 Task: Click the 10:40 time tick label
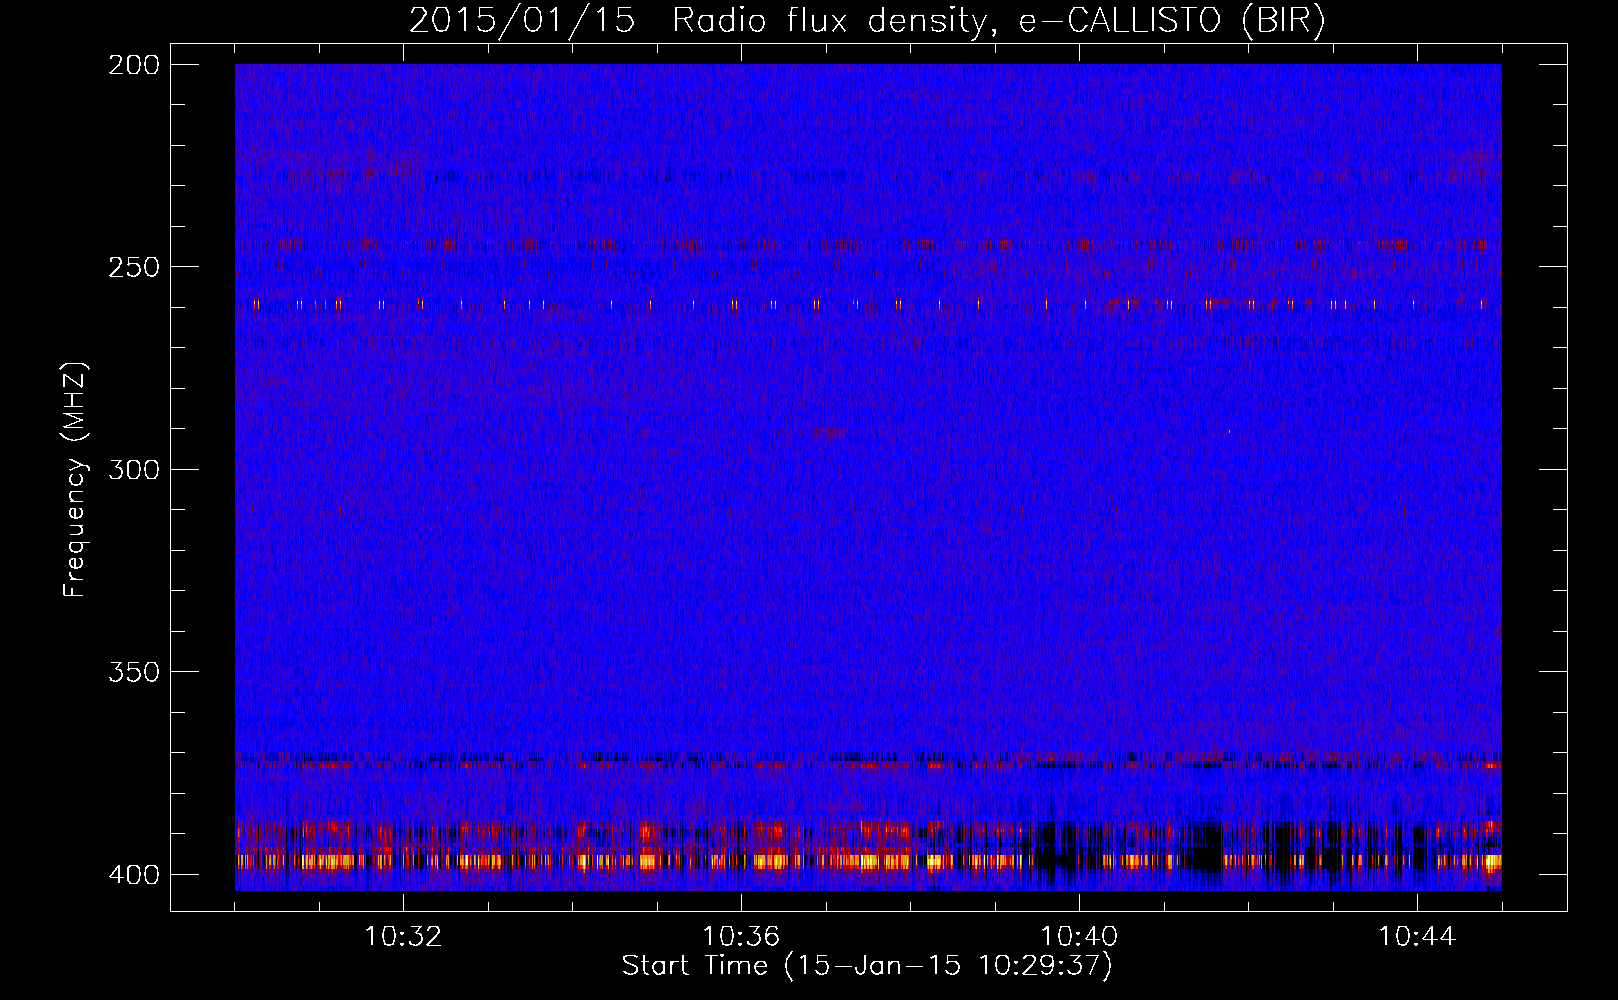click(1079, 937)
